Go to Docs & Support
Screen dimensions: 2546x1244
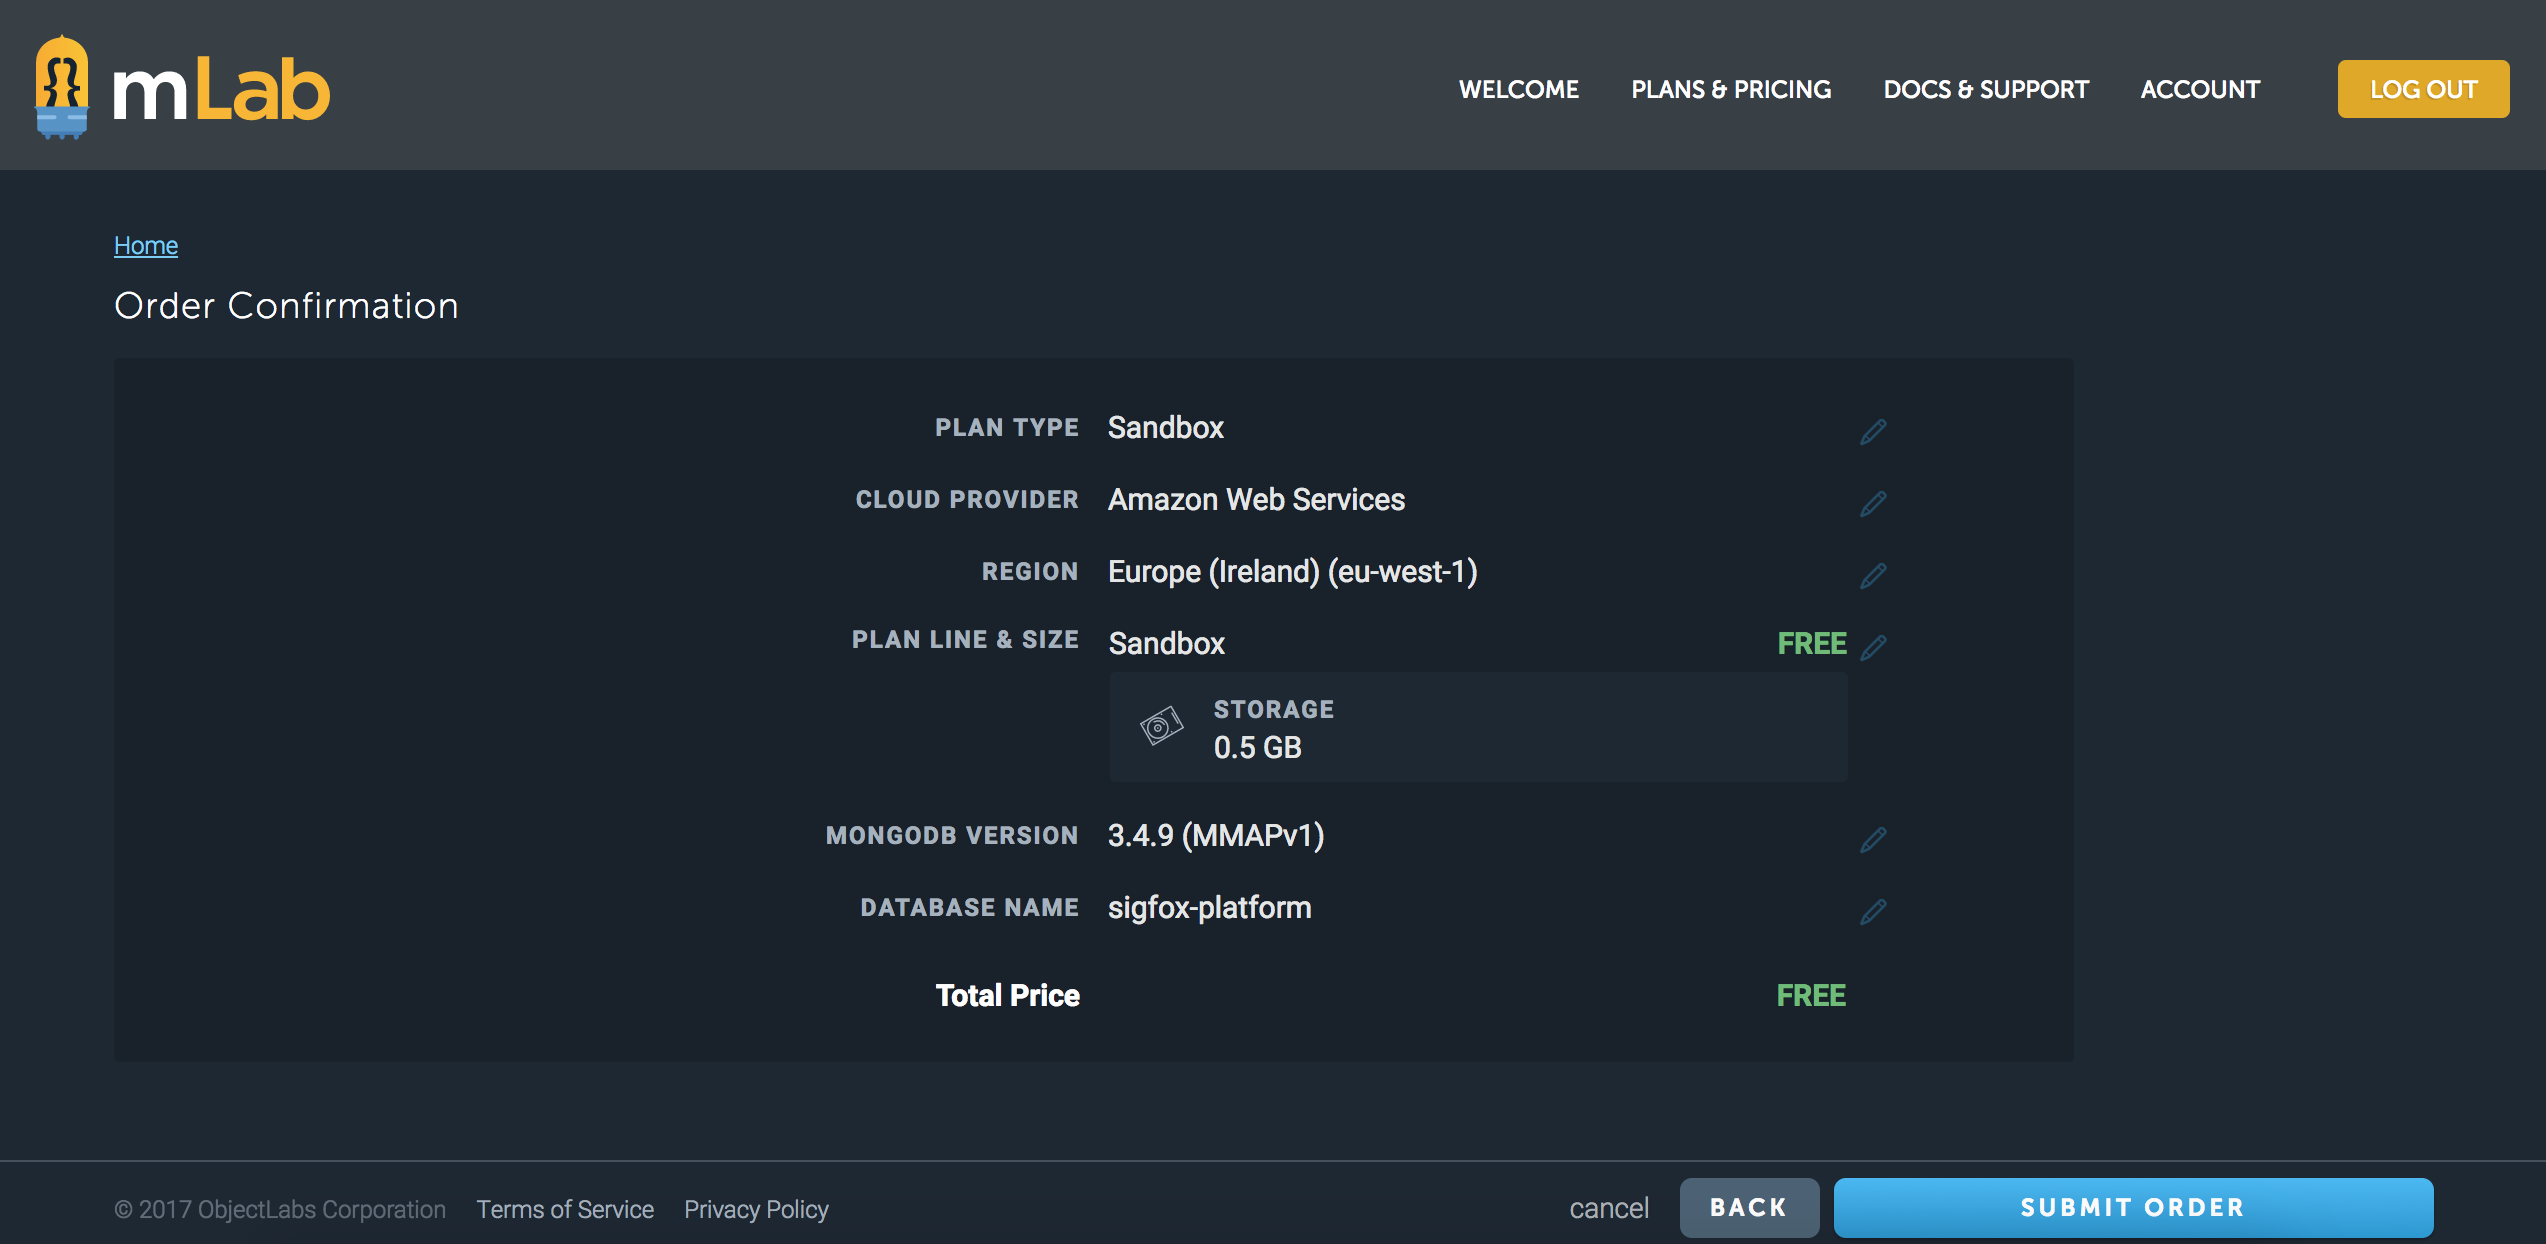tap(1985, 89)
